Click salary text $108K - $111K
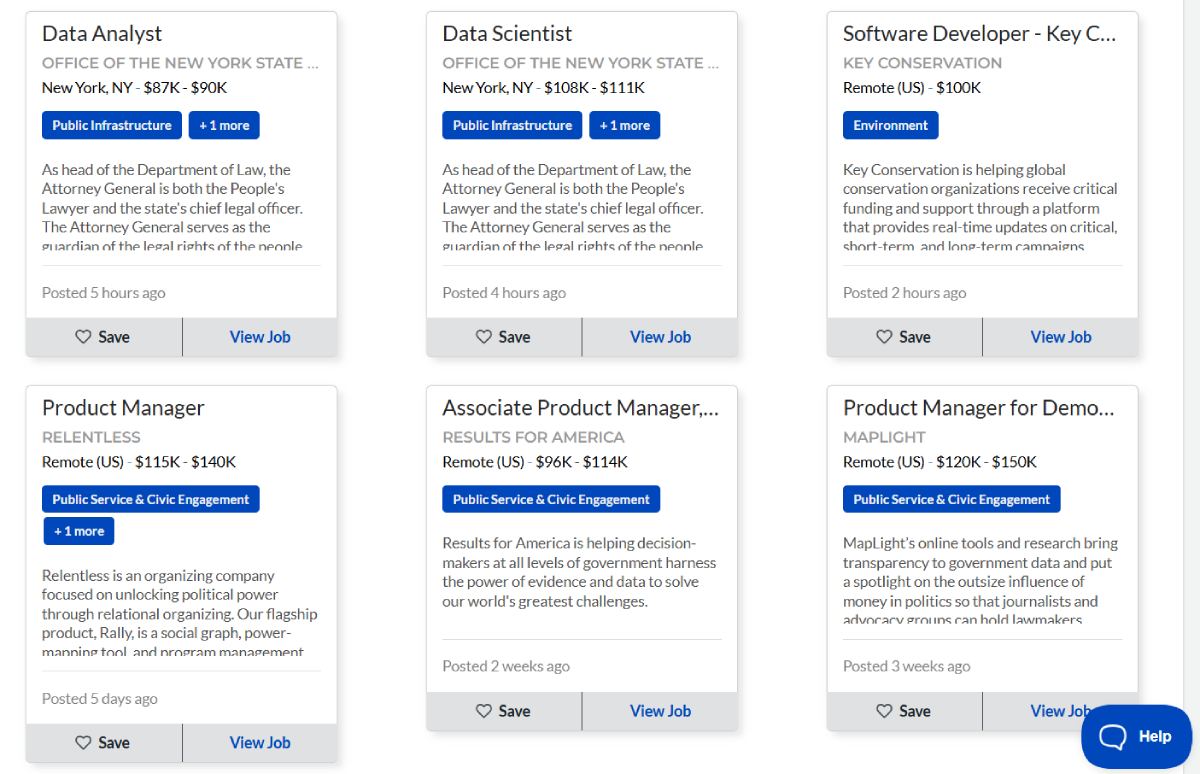 594,87
